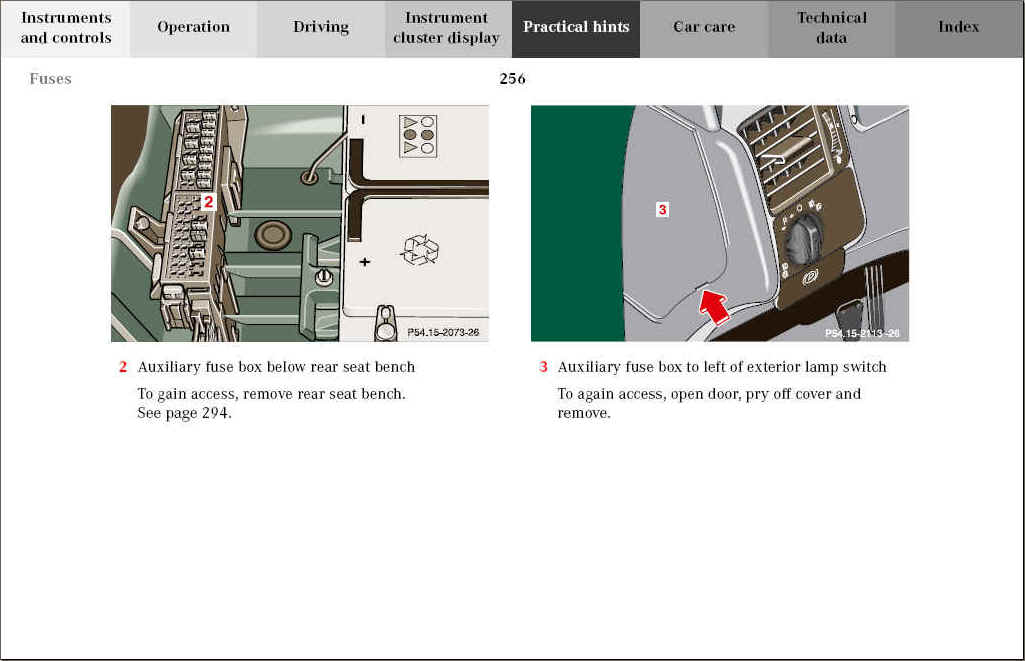1025x661 pixels.
Task: Open the Car care tab
Action: click(704, 28)
